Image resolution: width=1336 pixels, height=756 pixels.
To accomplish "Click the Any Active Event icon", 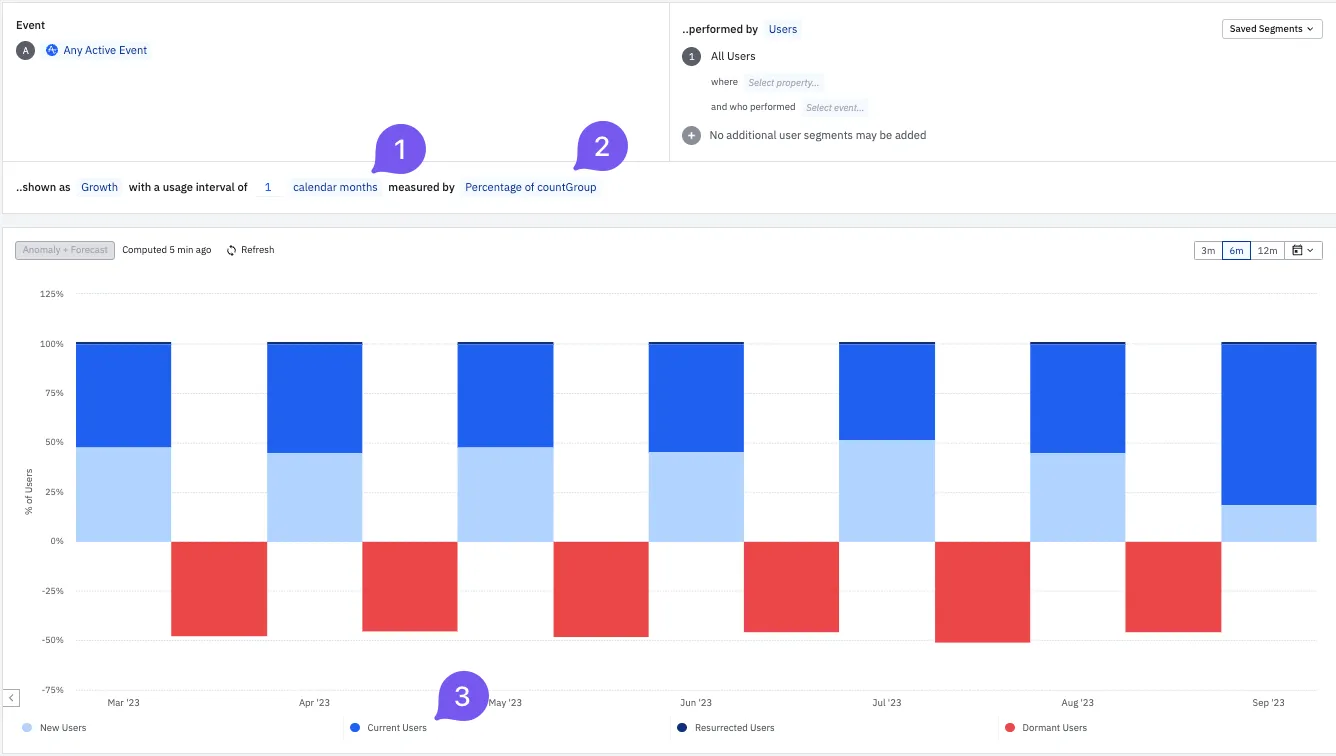I will tap(52, 50).
